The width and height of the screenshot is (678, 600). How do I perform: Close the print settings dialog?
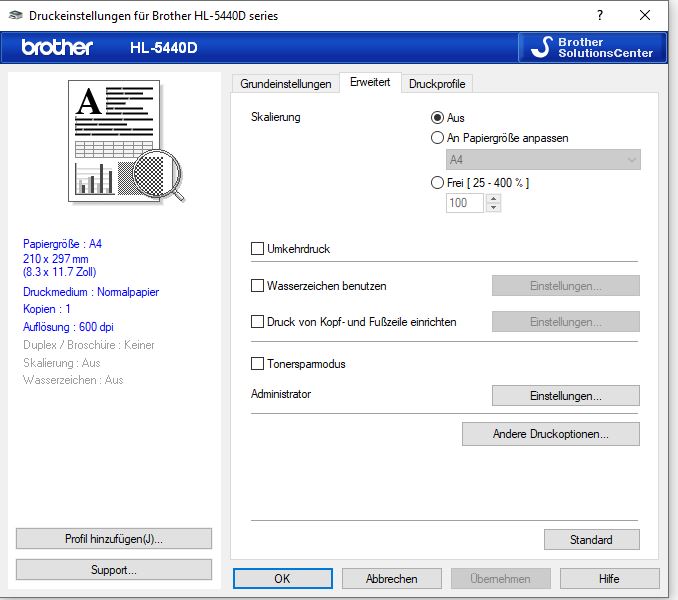pyautogui.click(x=645, y=16)
